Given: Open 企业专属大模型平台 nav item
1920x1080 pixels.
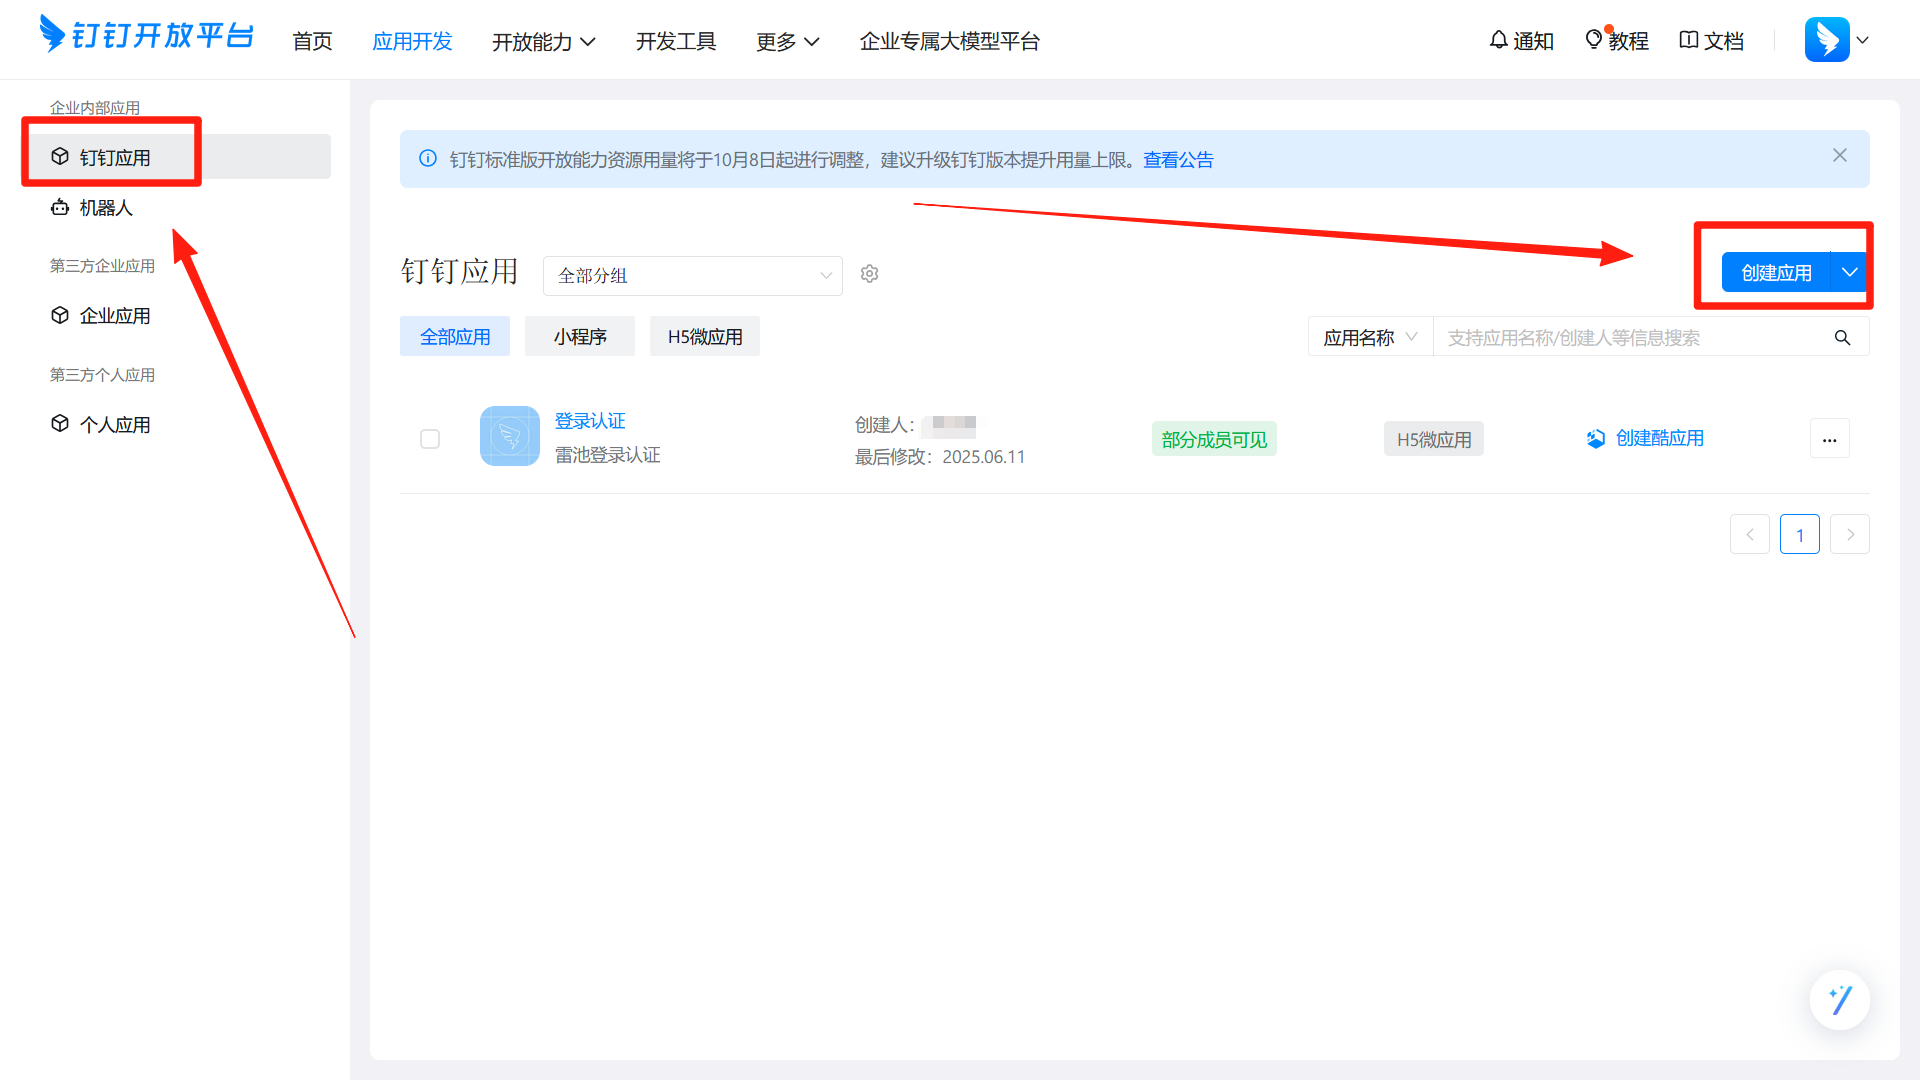Looking at the screenshot, I should pos(950,41).
